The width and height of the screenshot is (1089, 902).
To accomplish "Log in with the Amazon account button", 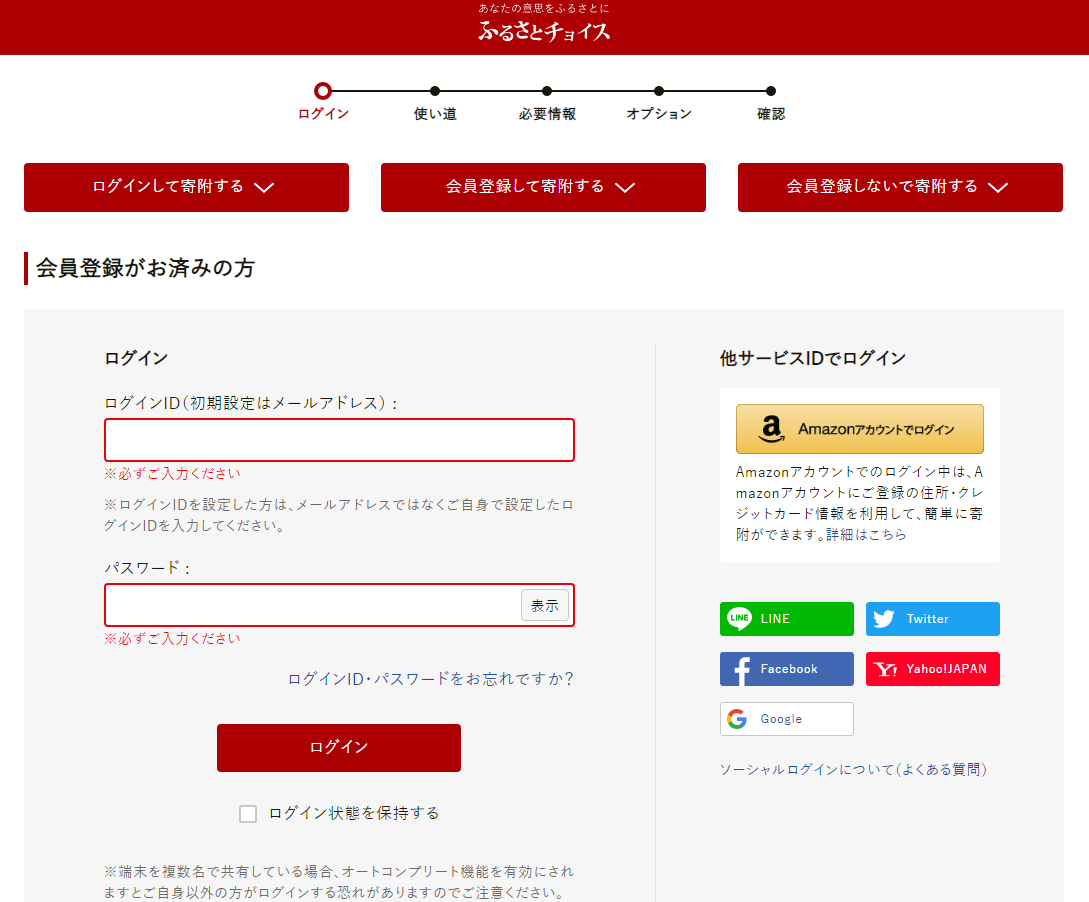I will pos(859,429).
